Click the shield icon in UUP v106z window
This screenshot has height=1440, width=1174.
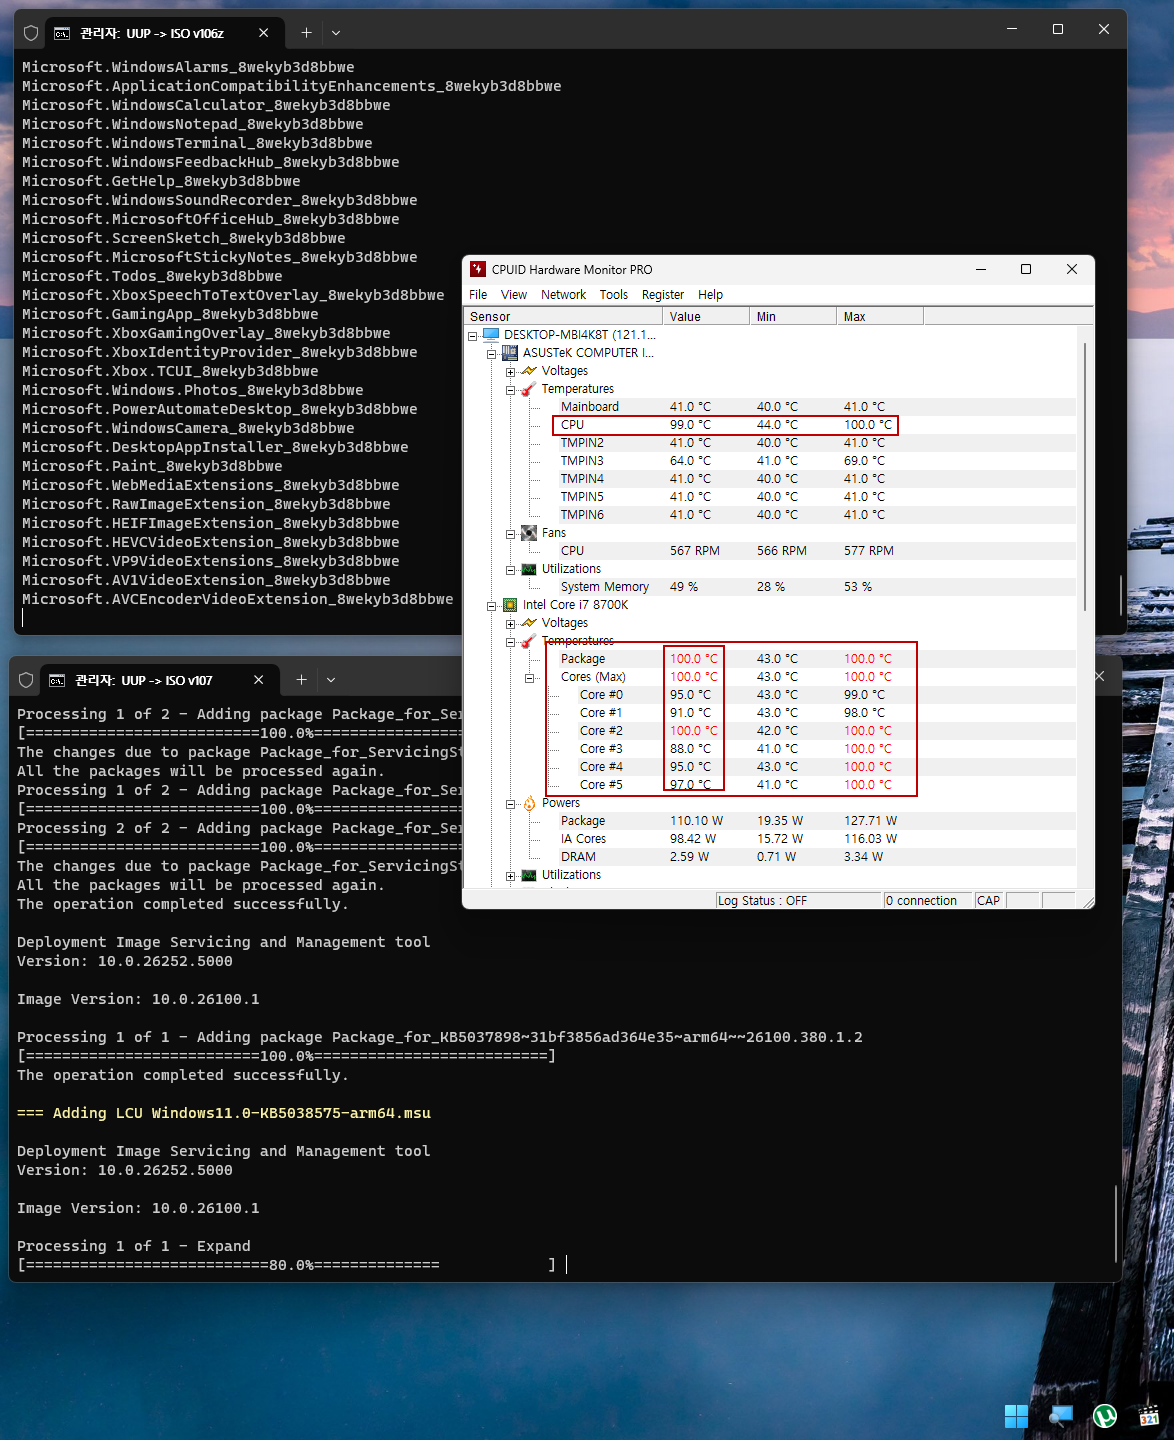31,33
